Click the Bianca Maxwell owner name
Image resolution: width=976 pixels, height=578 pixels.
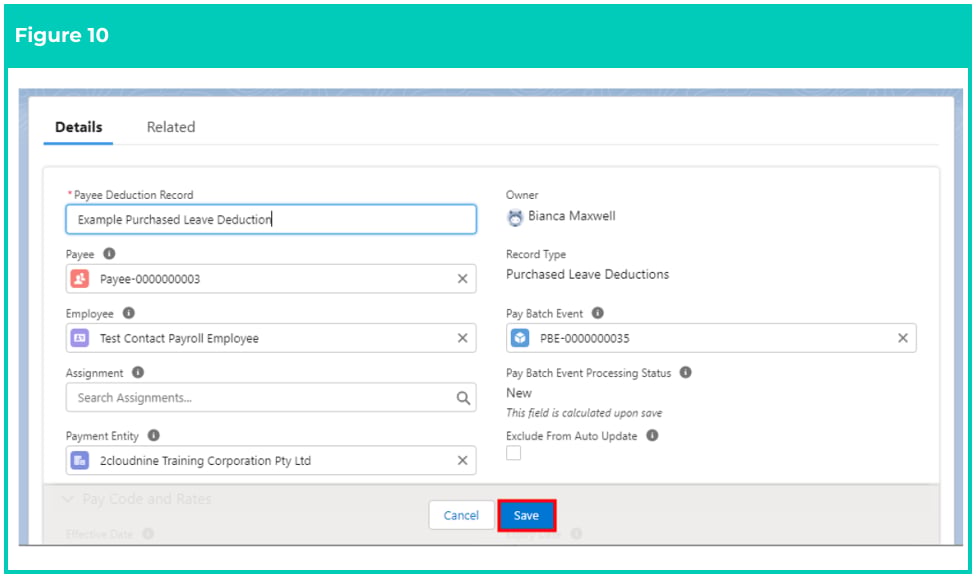(571, 216)
